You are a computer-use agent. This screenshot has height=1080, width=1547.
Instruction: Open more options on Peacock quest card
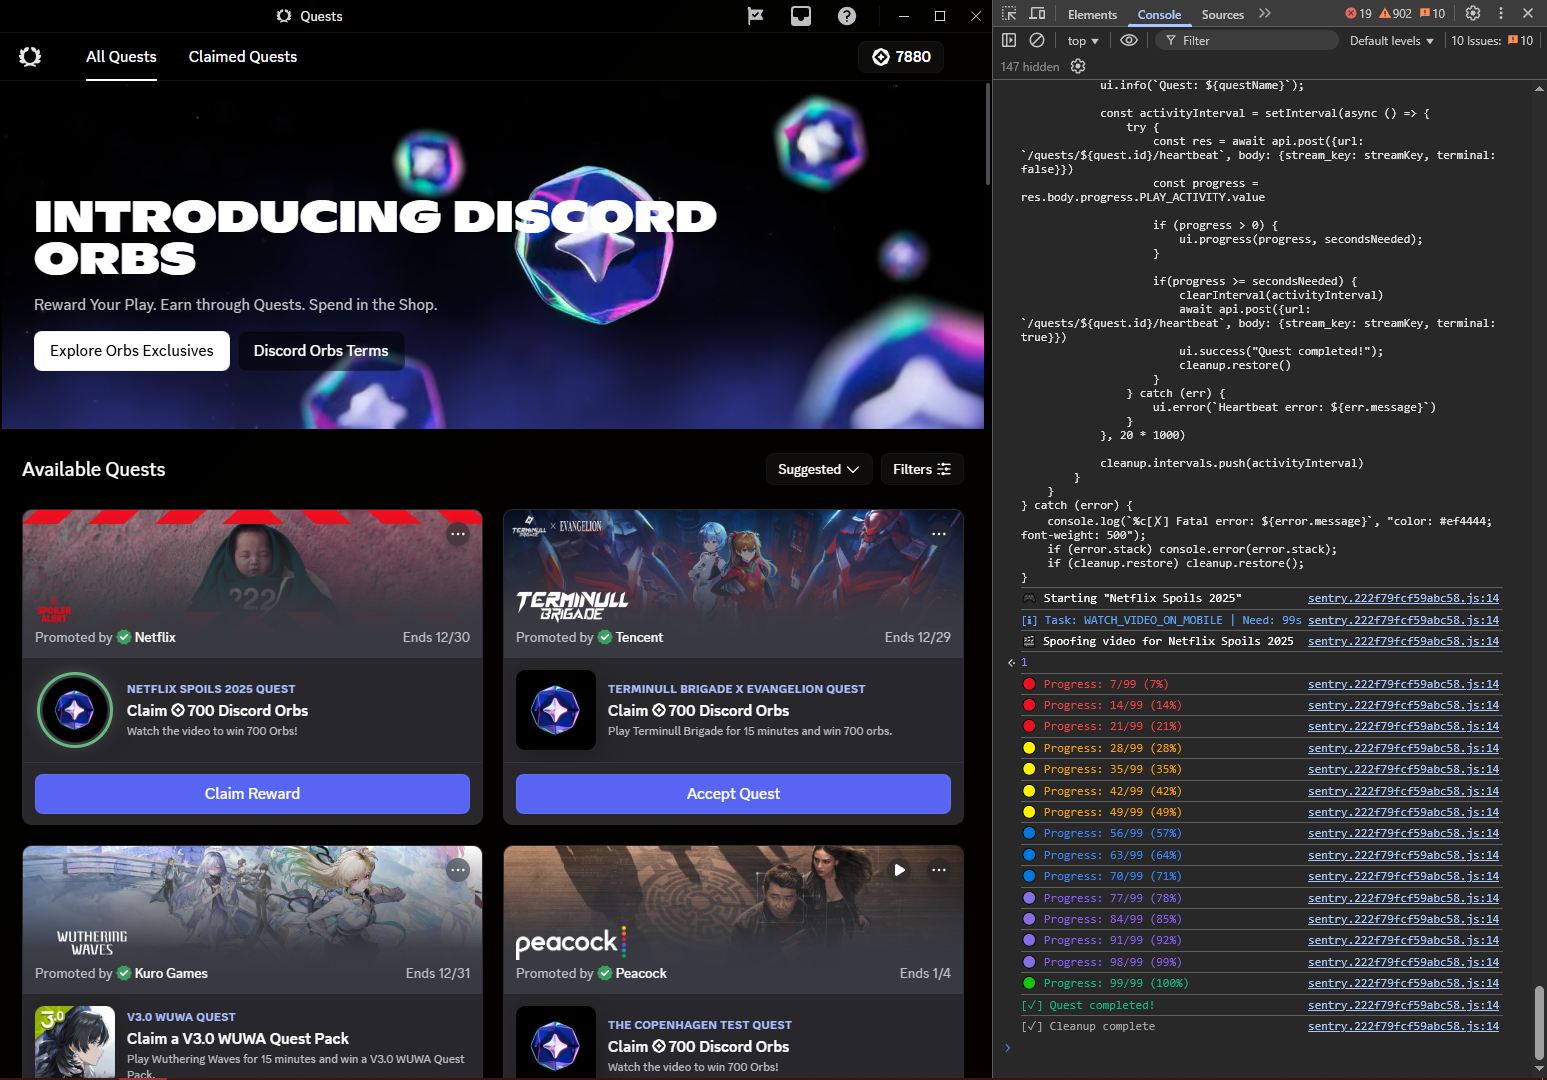[939, 870]
